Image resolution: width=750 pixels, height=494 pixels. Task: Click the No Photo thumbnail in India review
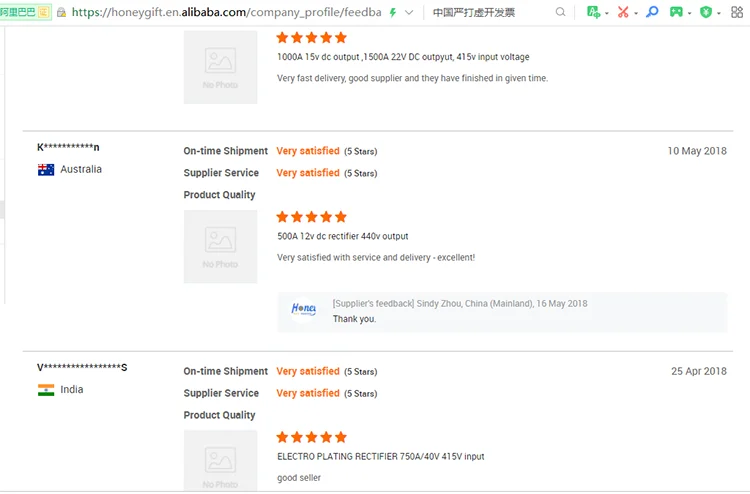[220, 462]
